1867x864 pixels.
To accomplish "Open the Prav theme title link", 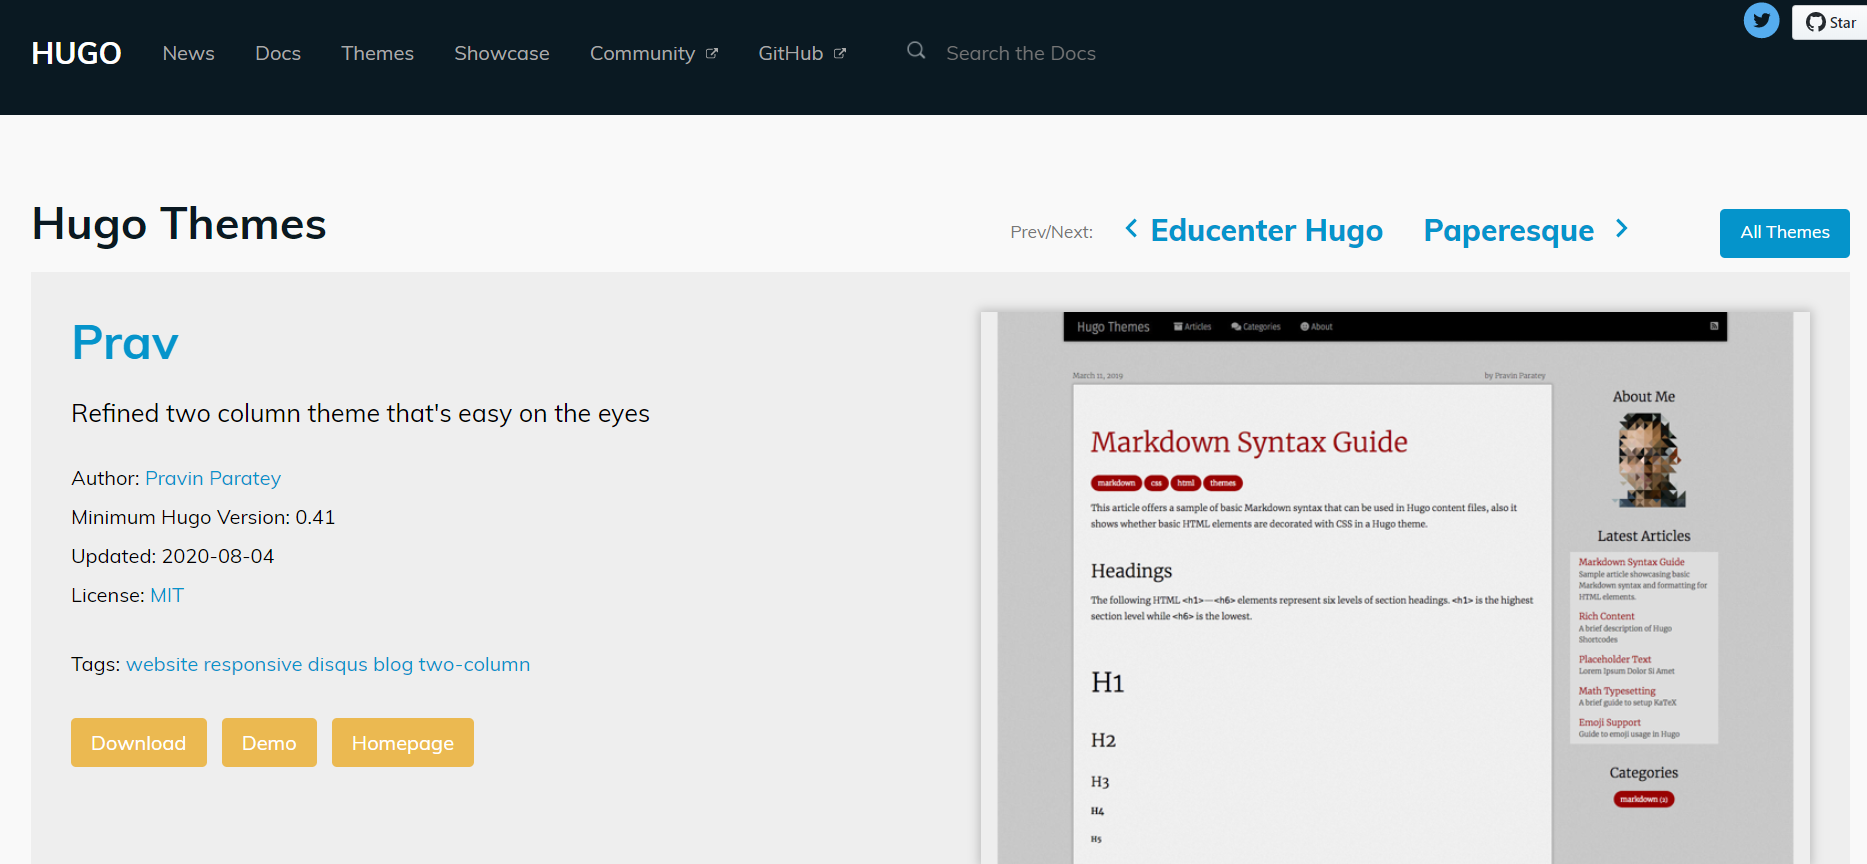I will pyautogui.click(x=125, y=343).
